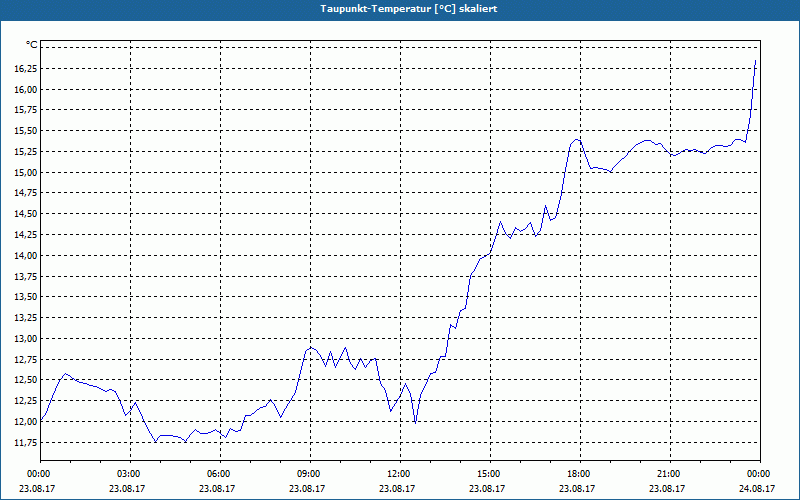This screenshot has width=800, height=500.
Task: Select the 12,00 y-axis value
Action: [x=26, y=421]
